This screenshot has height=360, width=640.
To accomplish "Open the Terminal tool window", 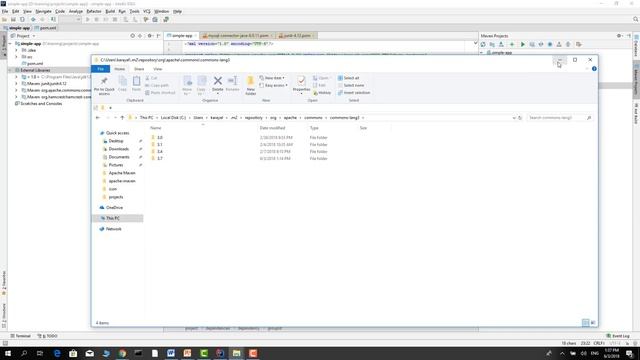I will tap(20, 336).
